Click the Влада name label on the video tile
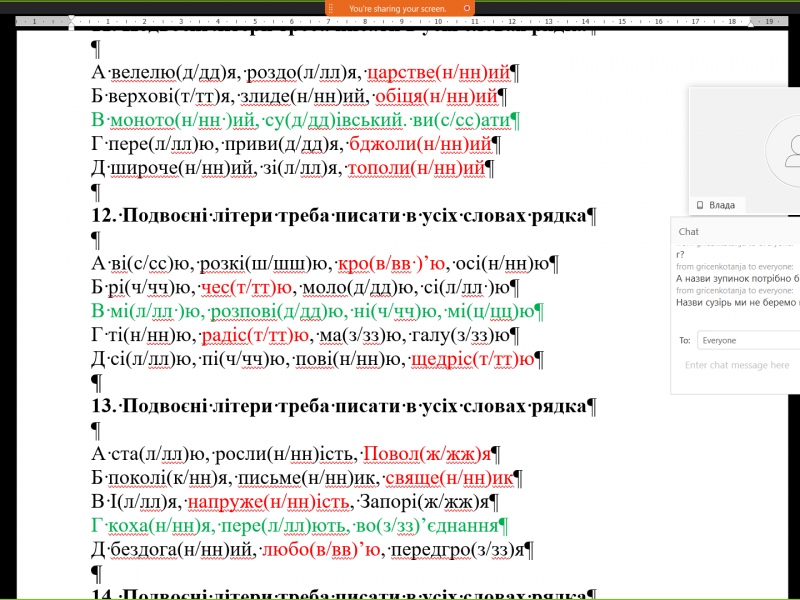This screenshot has height=600, width=800. 722,205
